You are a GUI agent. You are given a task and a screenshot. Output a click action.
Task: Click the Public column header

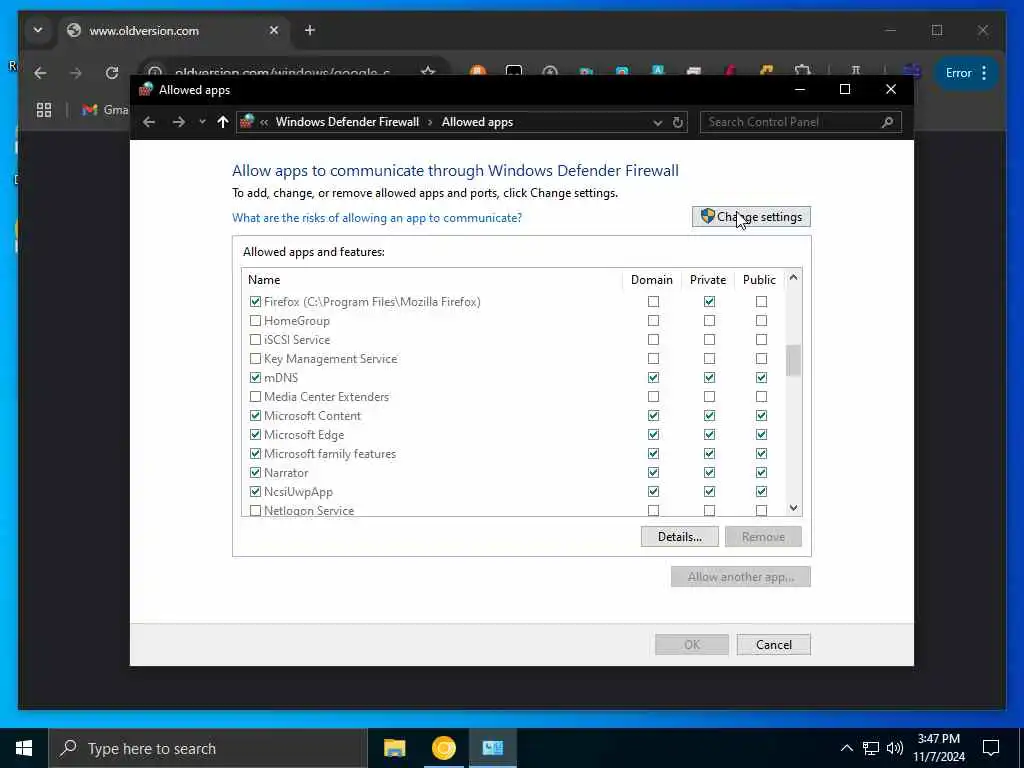(760, 280)
